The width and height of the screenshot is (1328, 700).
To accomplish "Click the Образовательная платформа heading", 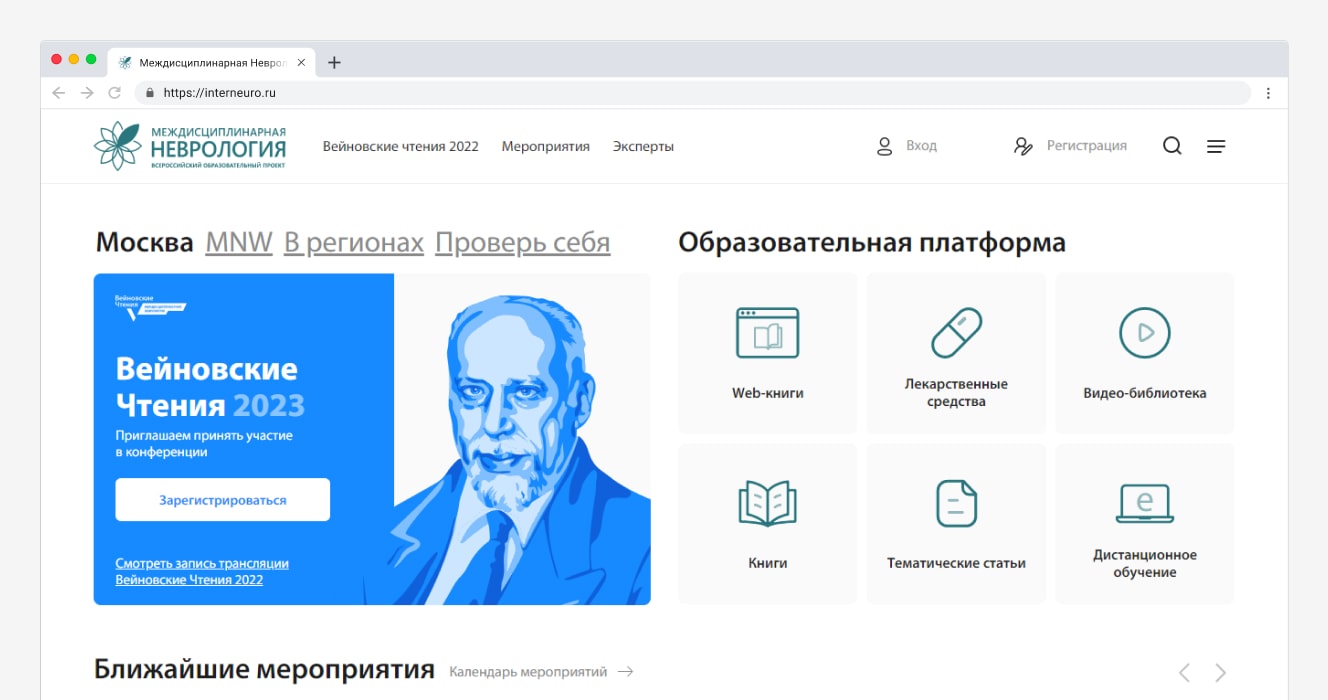I will coord(872,243).
